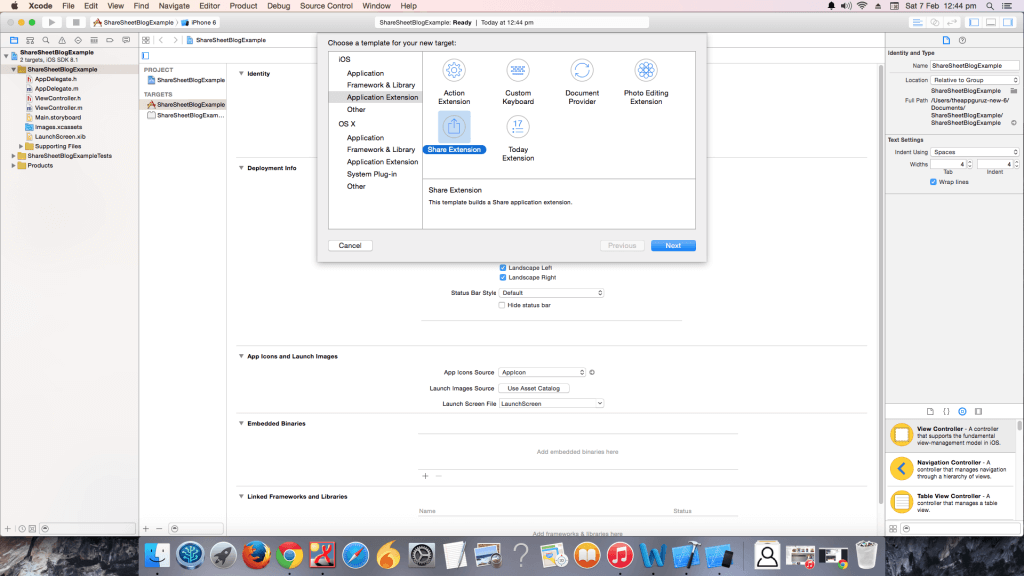Show the File inspector icon
Screen dimensions: 1024x576
coord(946,40)
